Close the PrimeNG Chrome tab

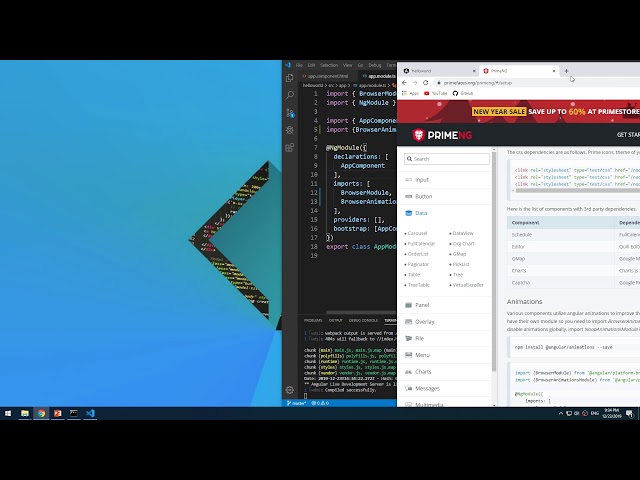[554, 71]
